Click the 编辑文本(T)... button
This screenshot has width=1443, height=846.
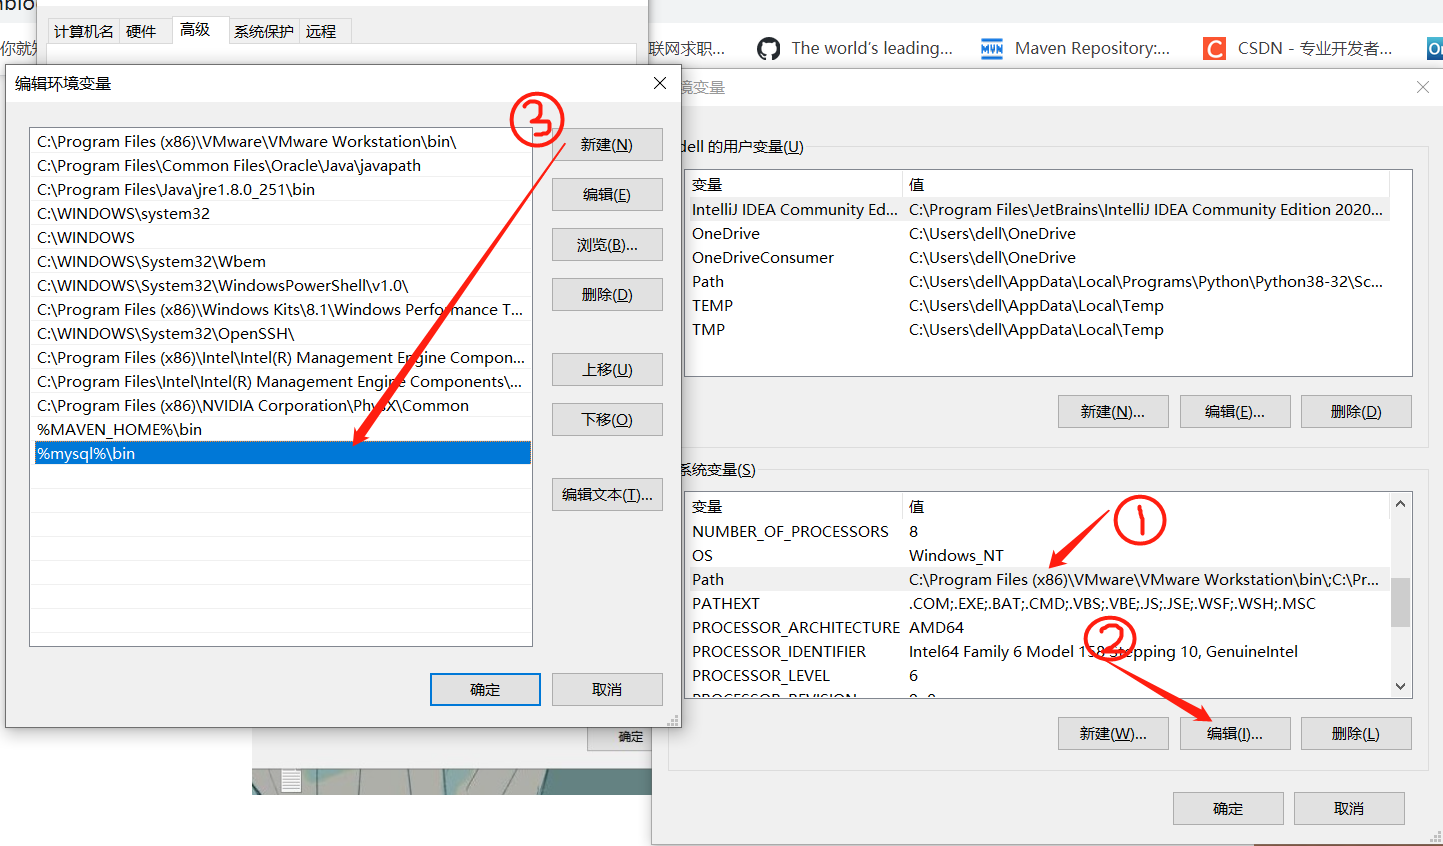coord(607,495)
